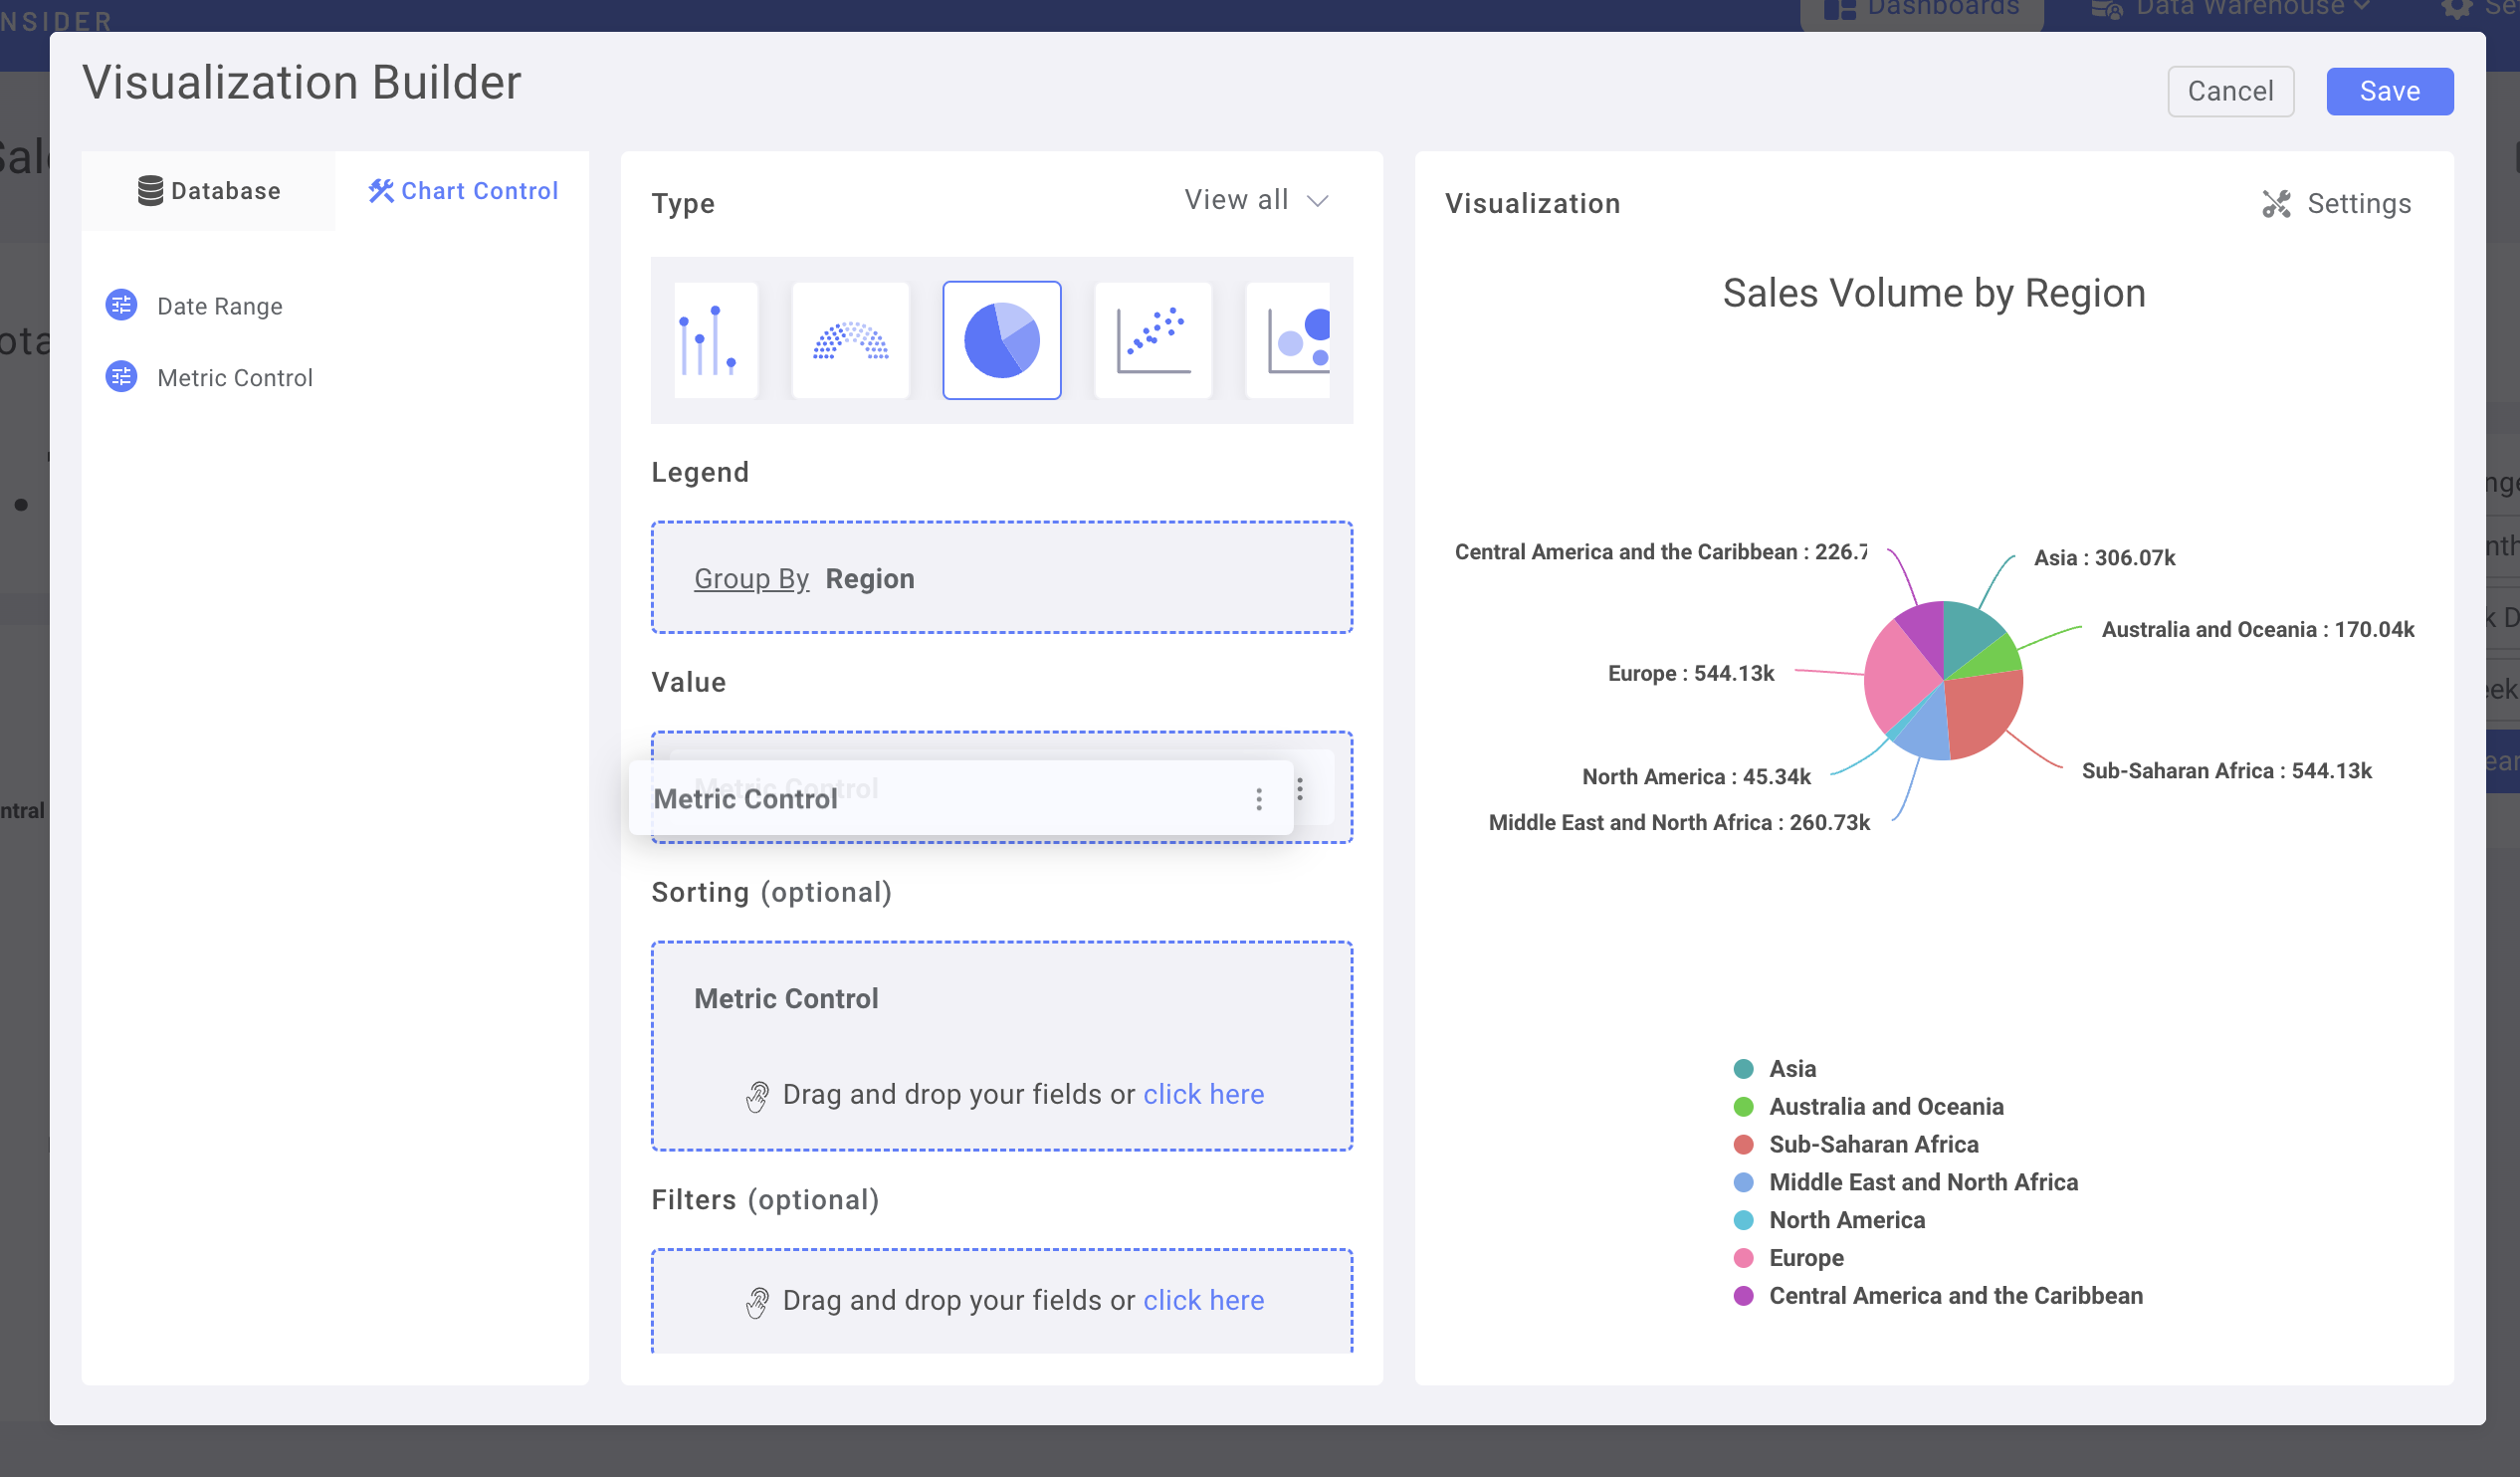Click the Asia legend item toggle
This screenshot has height=1477, width=2520.
(x=1774, y=1067)
